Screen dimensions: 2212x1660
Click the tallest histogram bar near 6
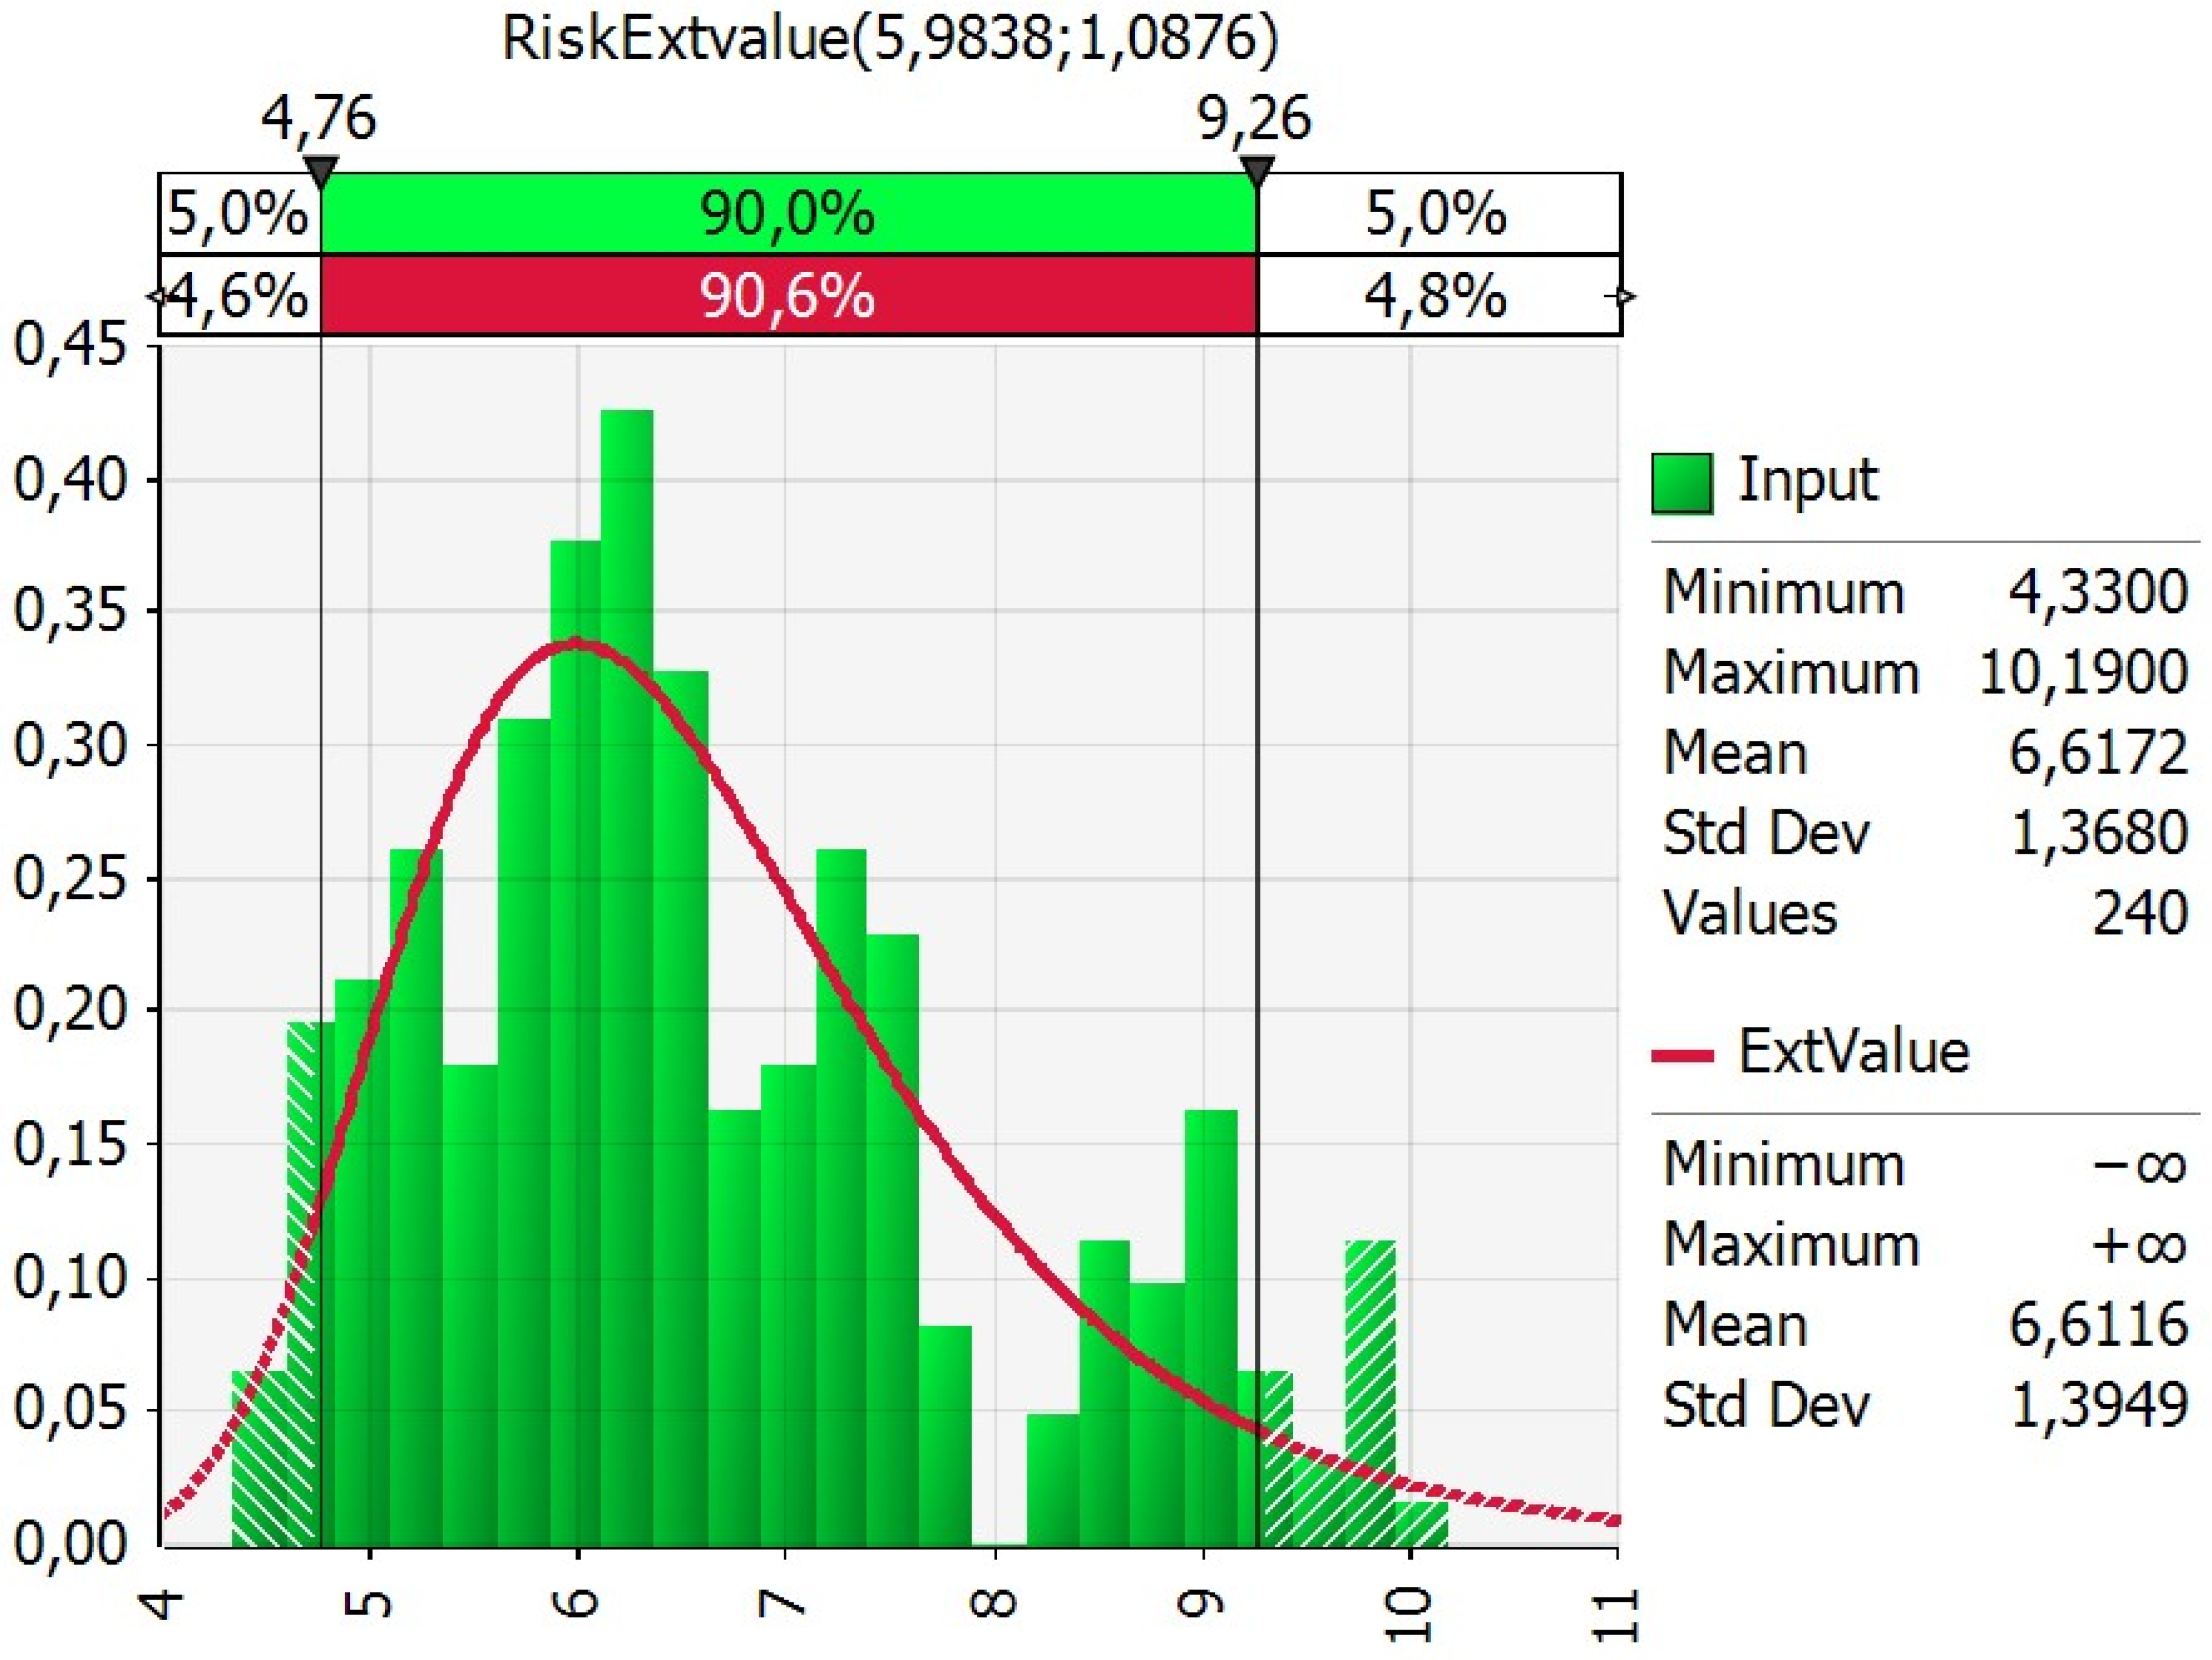point(627,978)
